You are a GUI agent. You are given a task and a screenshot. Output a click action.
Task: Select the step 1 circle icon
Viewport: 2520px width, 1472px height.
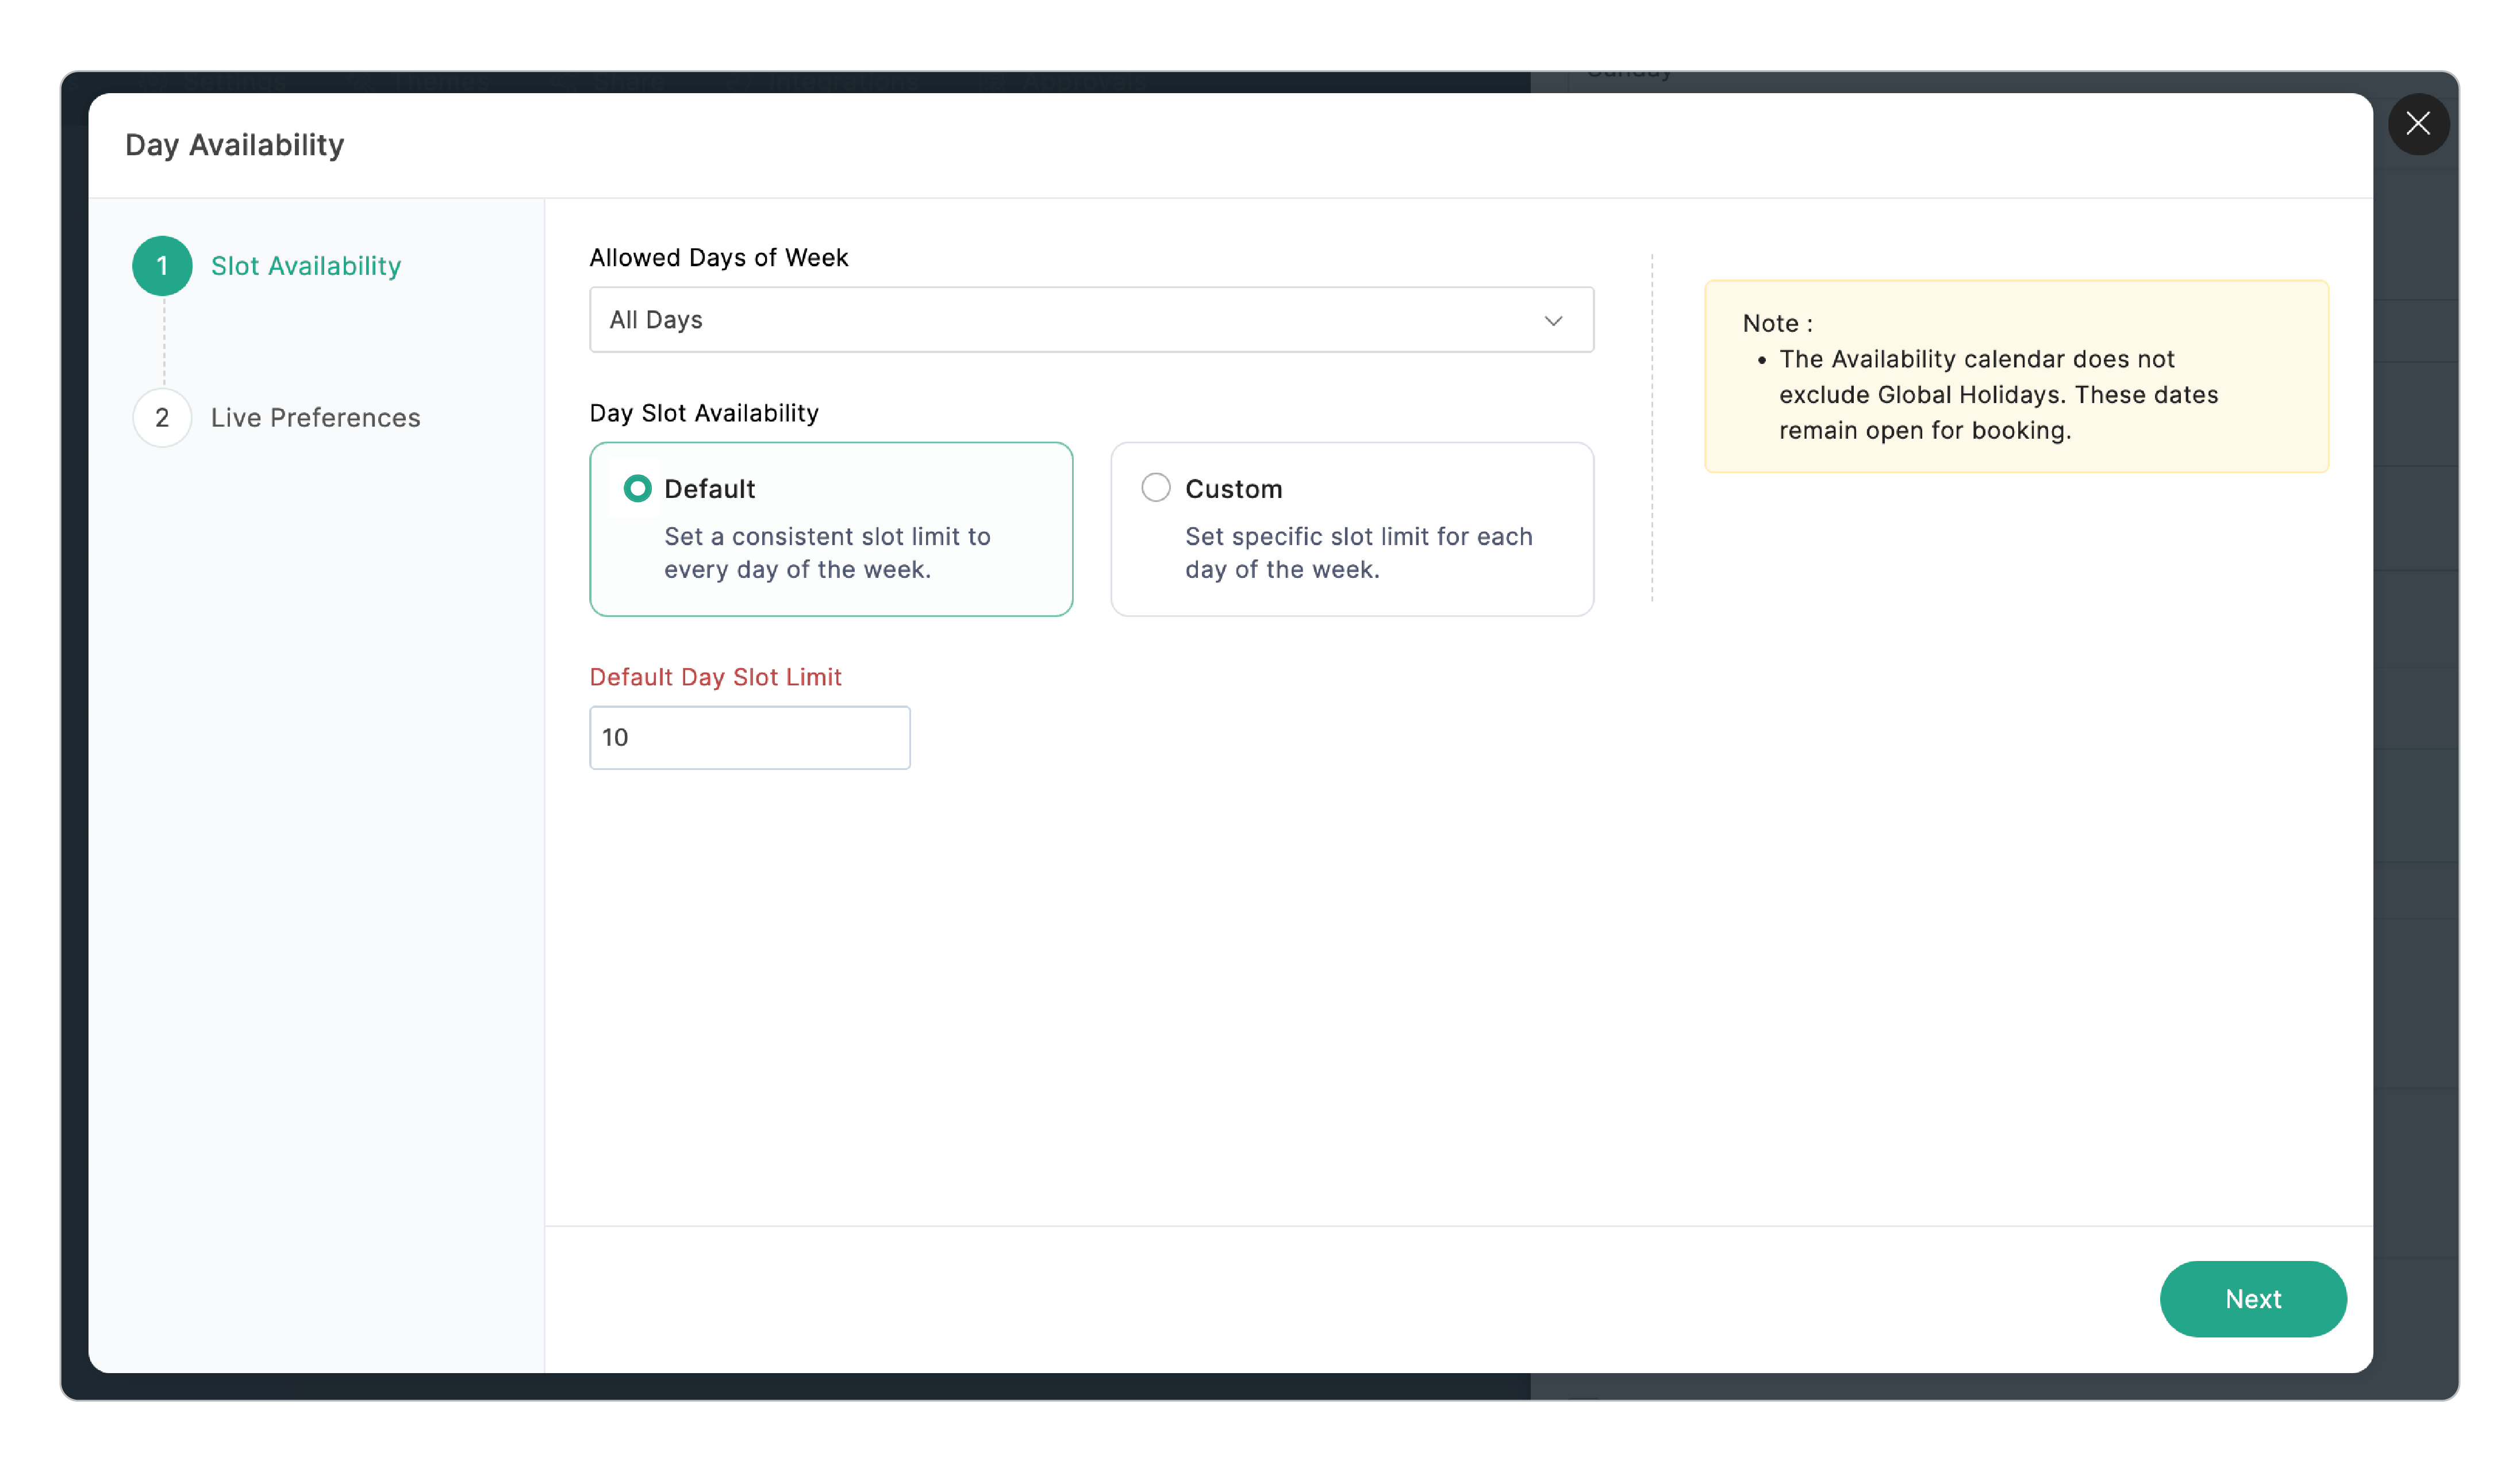162,266
